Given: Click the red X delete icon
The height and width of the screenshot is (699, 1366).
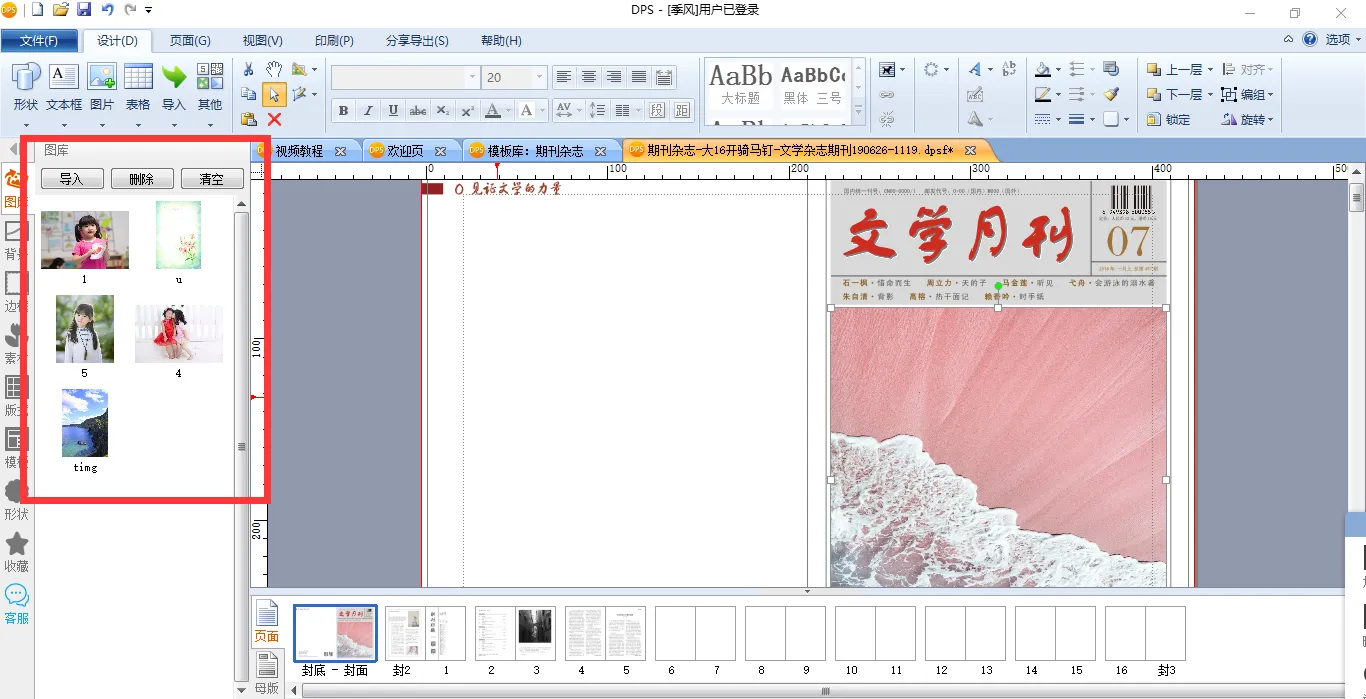Looking at the screenshot, I should click(x=274, y=119).
